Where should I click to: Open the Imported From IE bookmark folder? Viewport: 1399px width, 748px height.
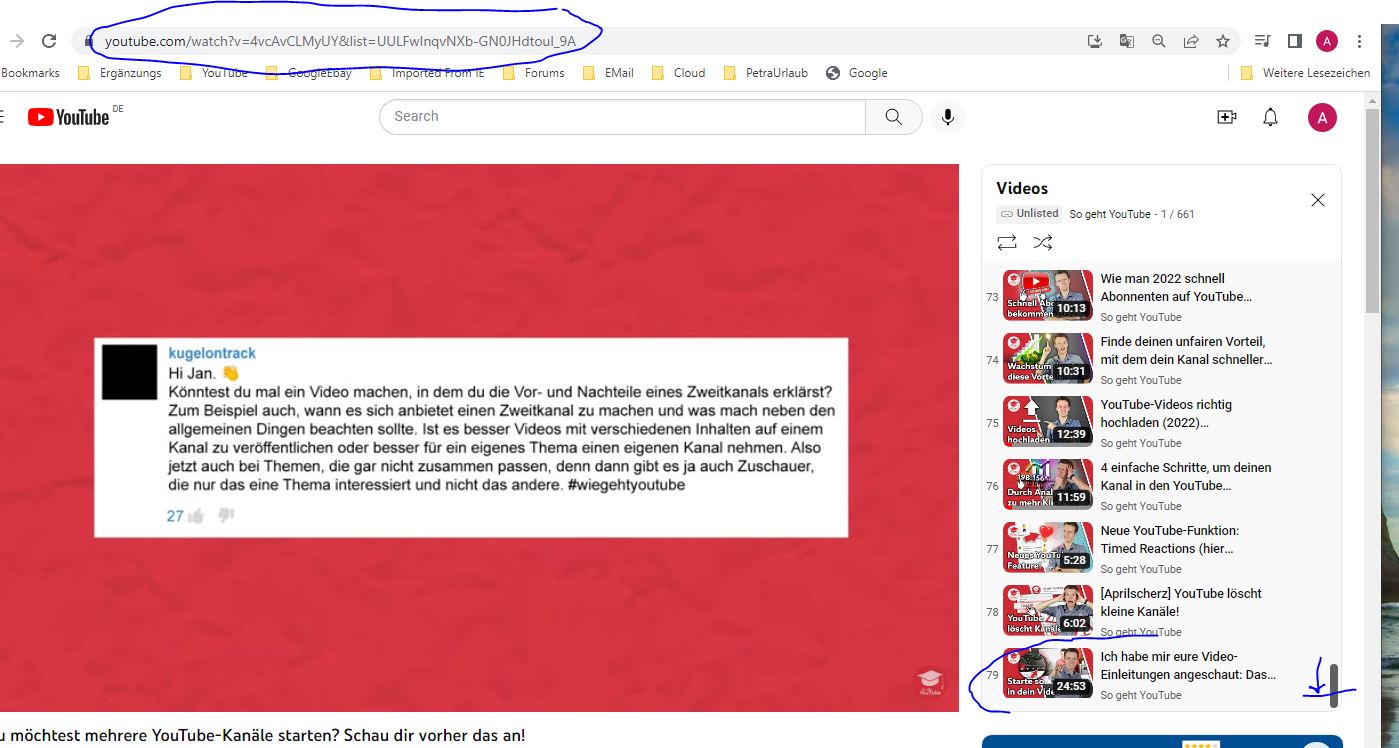427,73
